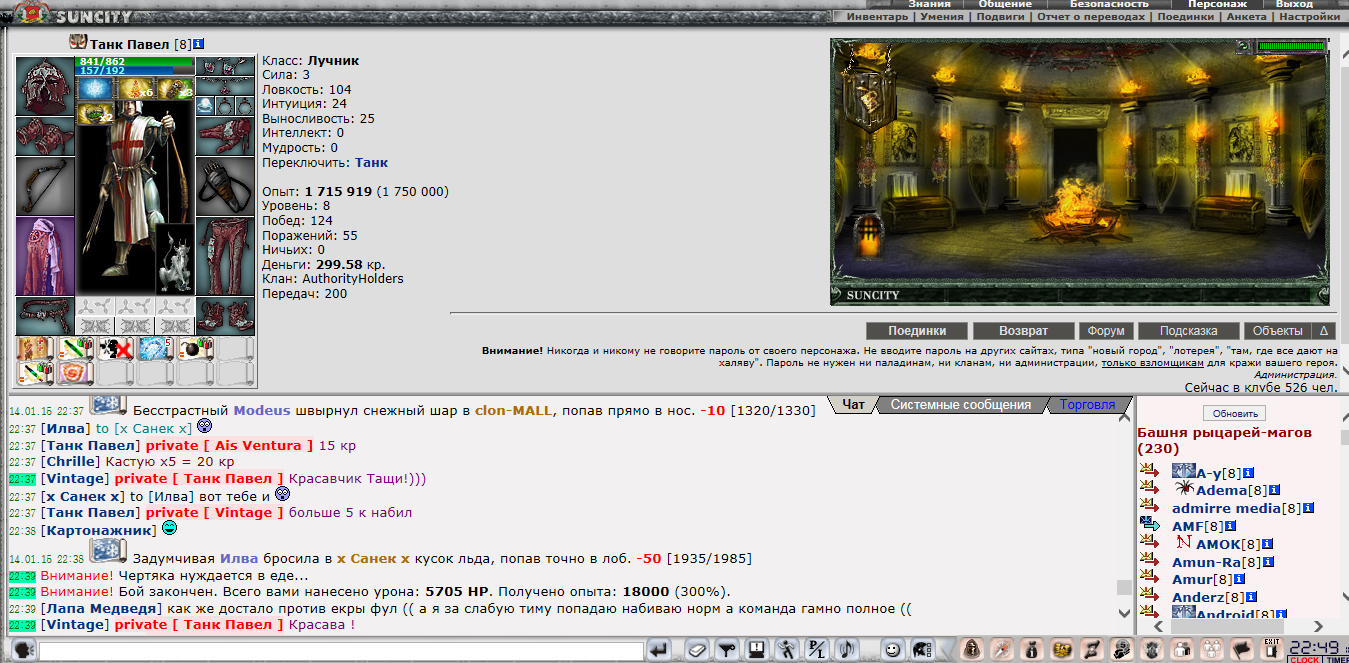Click the Поединки button below the room
Screen dimensions: 1349x663
coord(917,331)
